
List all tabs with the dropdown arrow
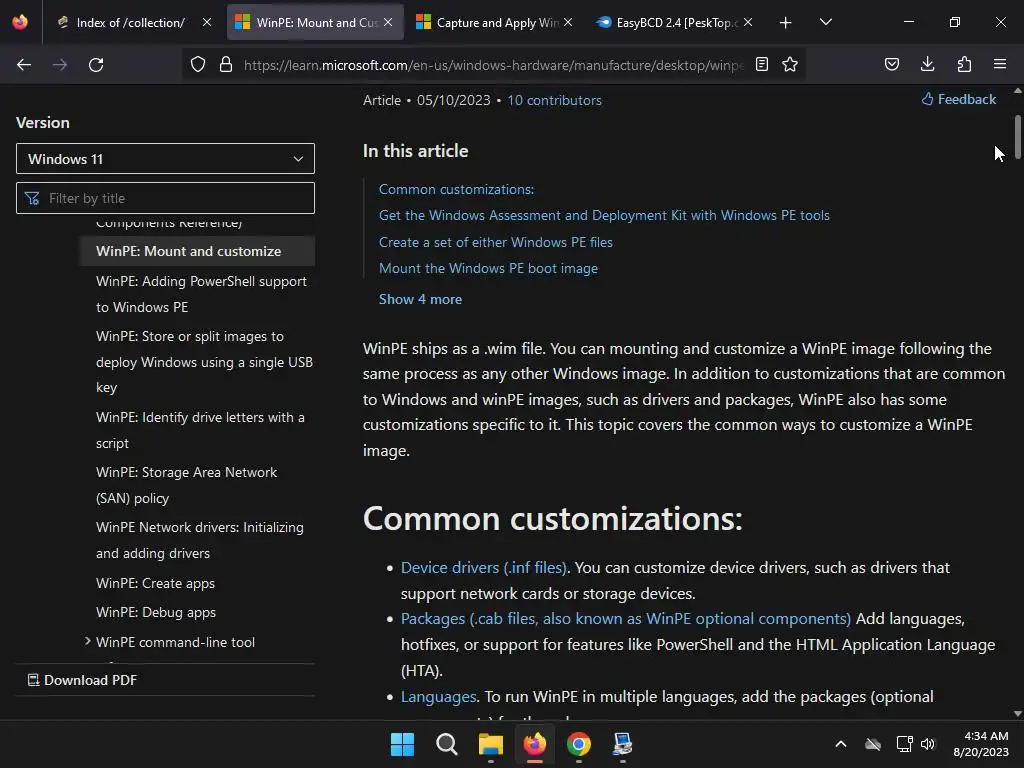[x=825, y=22]
